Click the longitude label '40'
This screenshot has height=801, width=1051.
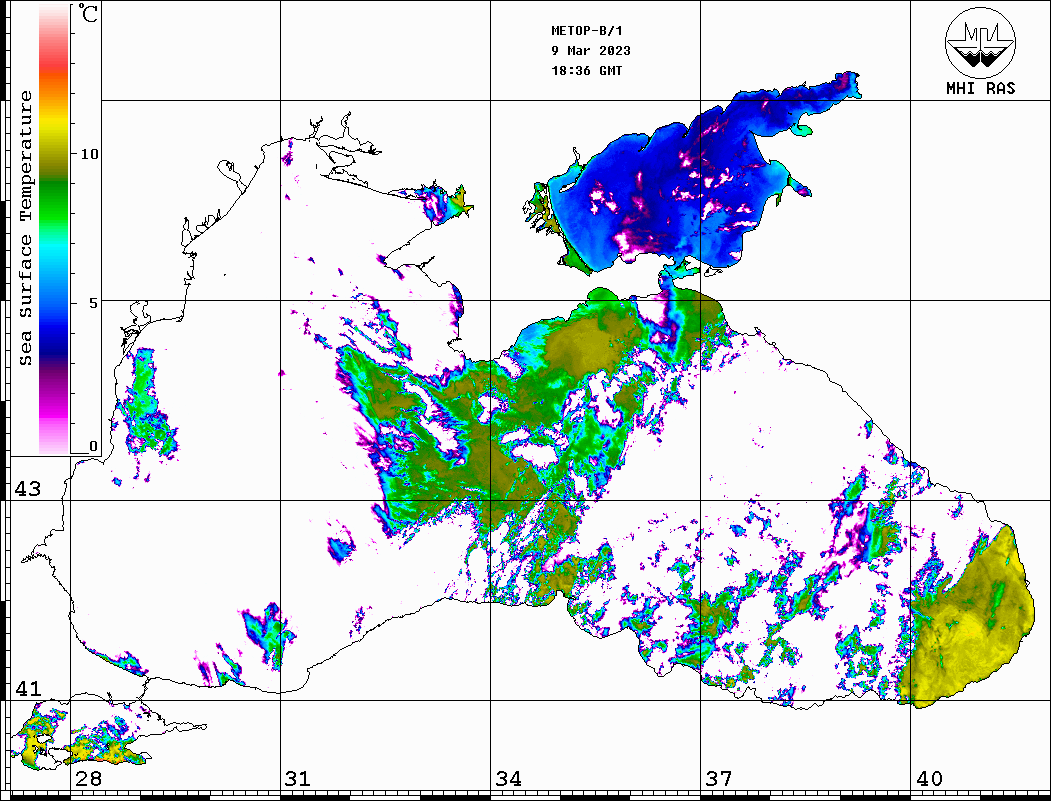pyautogui.click(x=929, y=779)
